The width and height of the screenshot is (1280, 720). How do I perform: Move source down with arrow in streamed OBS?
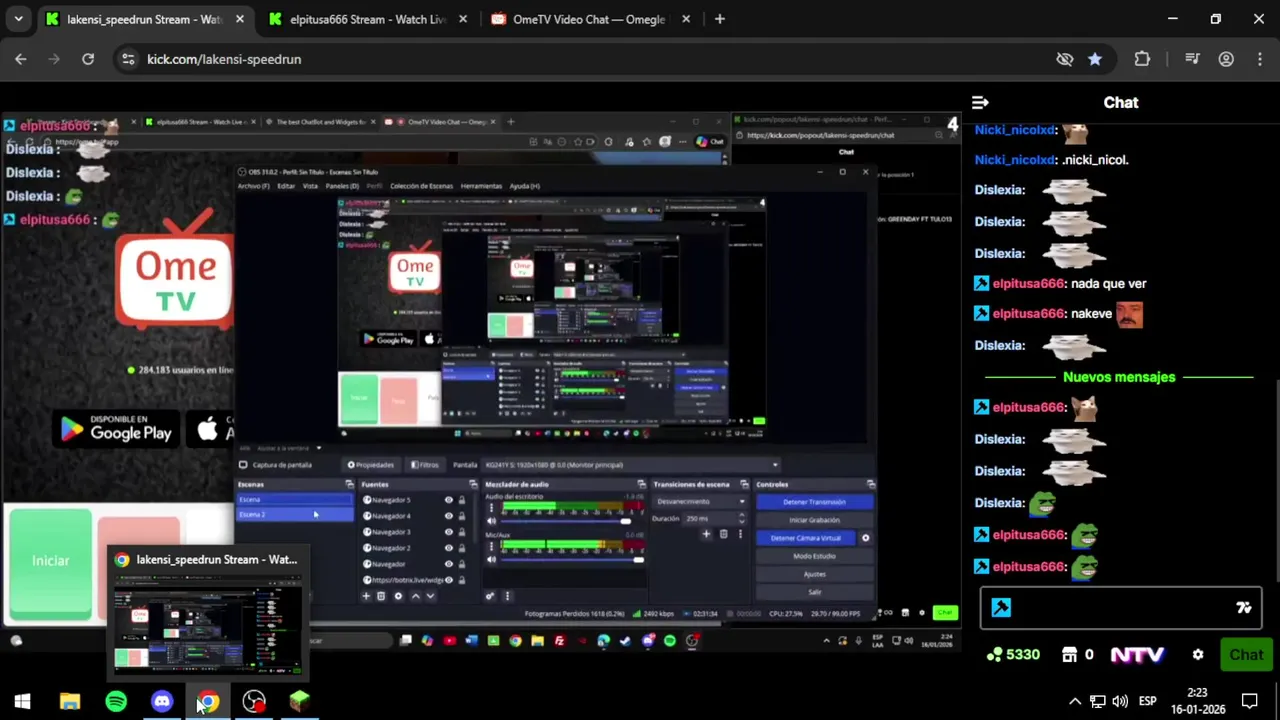tap(430, 596)
